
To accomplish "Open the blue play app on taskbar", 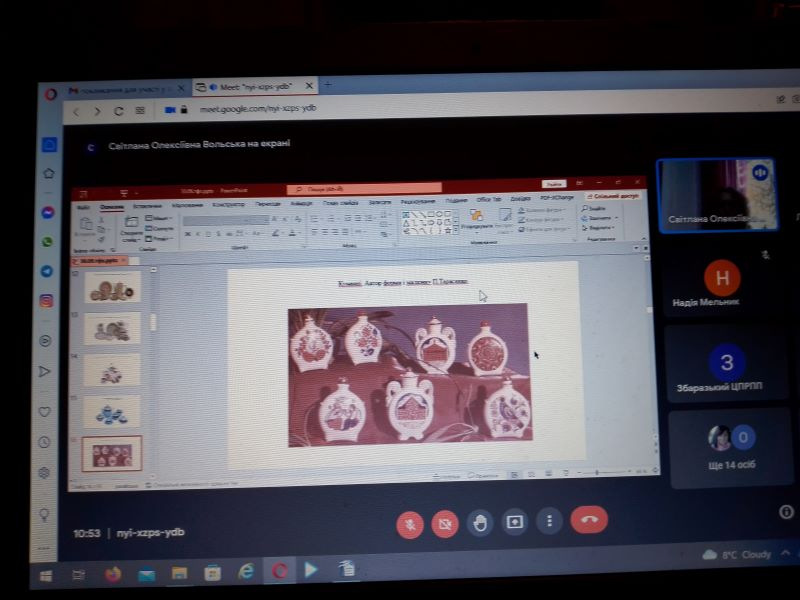I will [311, 569].
